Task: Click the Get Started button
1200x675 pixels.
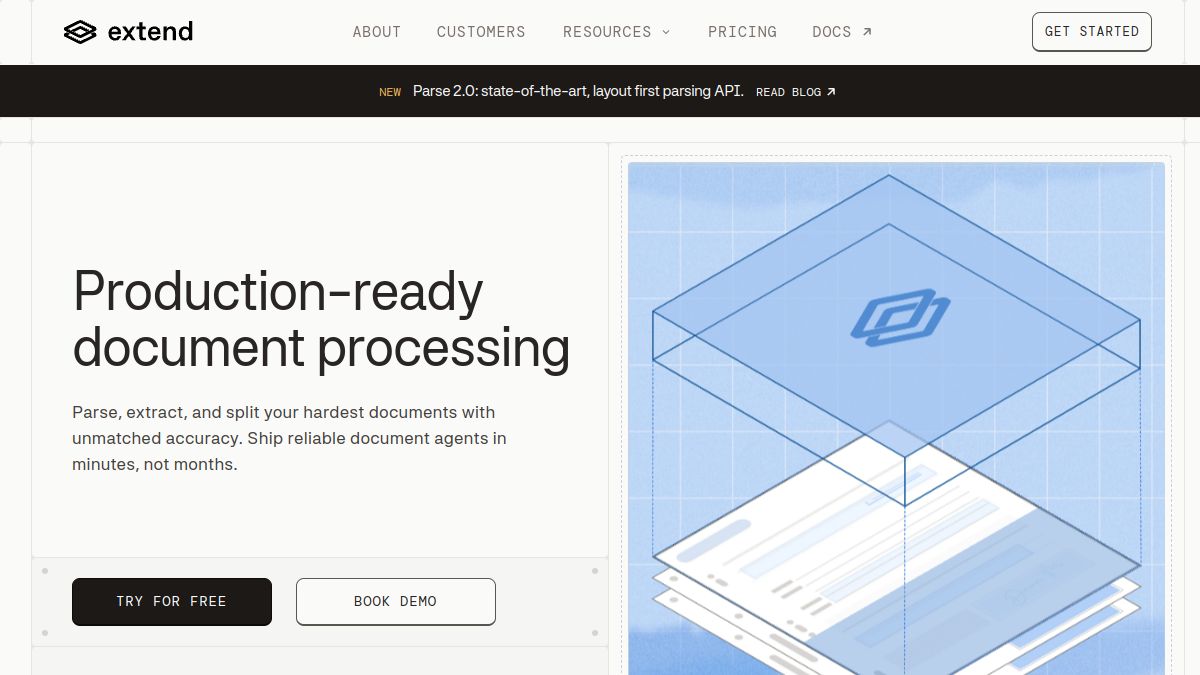Action: click(x=1092, y=32)
